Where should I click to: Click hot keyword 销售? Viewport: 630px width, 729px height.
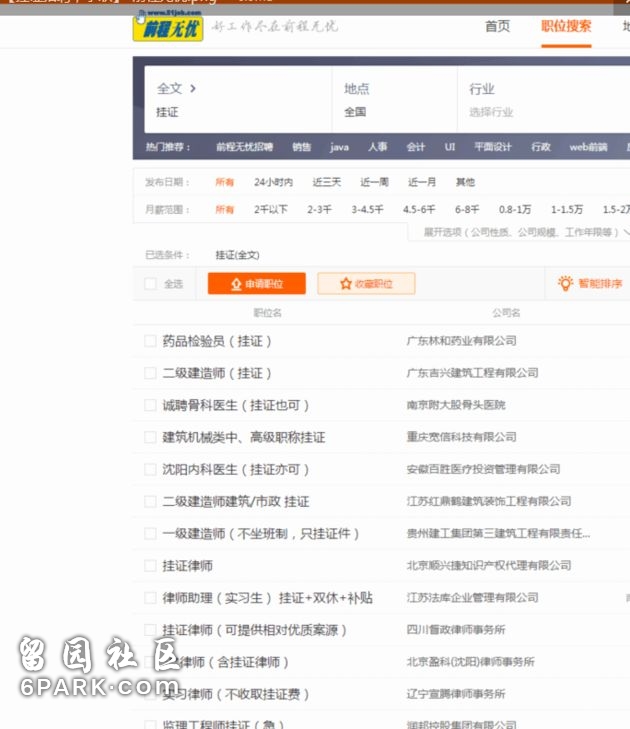pos(301,147)
